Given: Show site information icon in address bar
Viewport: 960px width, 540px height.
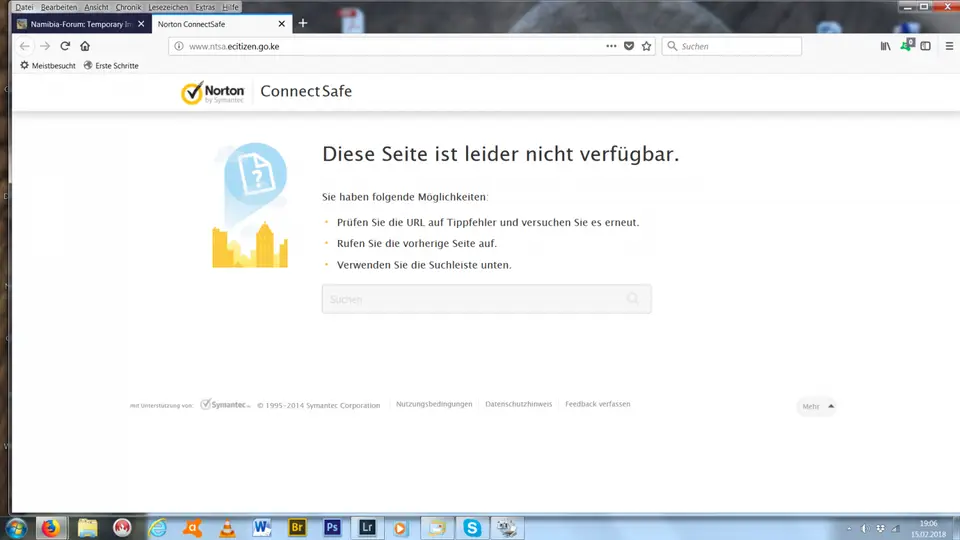Looking at the screenshot, I should tap(179, 46).
